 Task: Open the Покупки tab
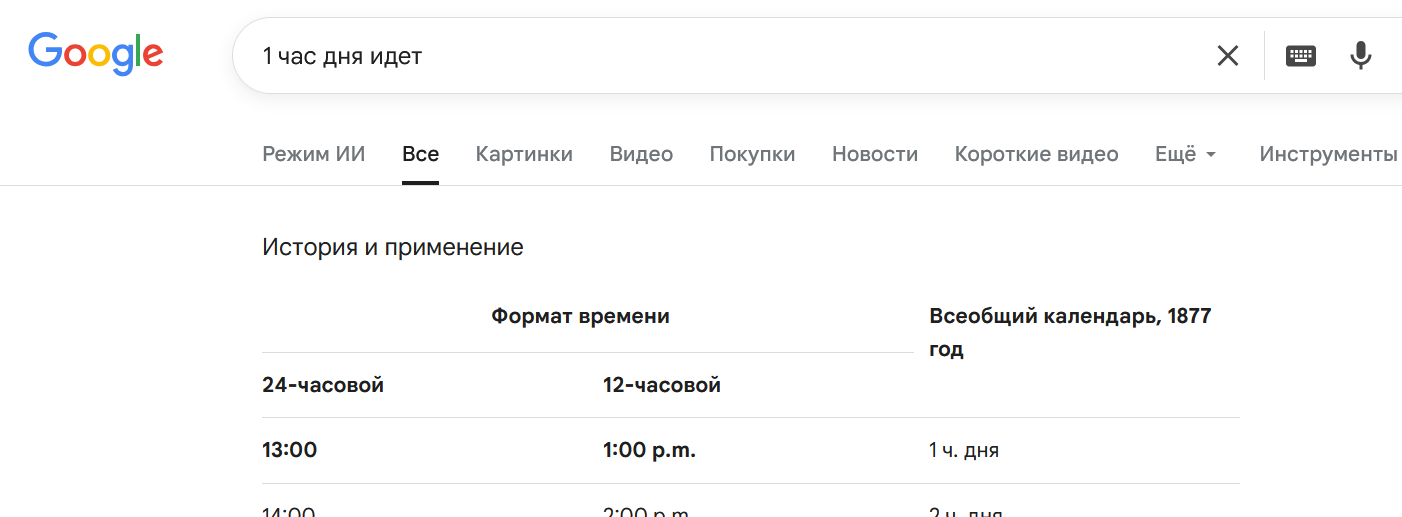(x=752, y=154)
